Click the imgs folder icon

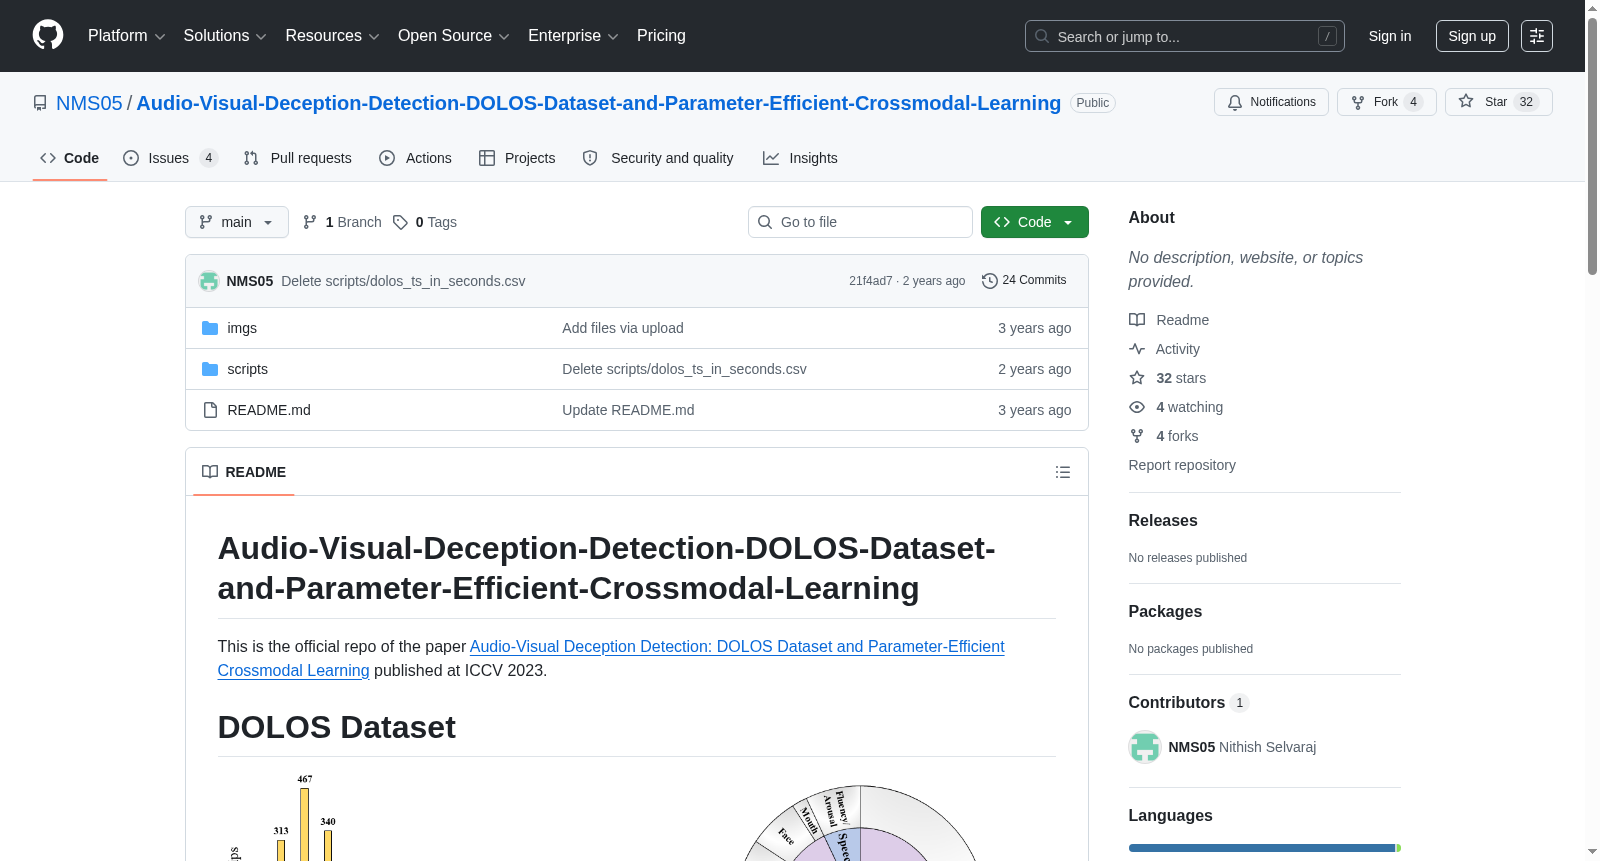(x=210, y=328)
